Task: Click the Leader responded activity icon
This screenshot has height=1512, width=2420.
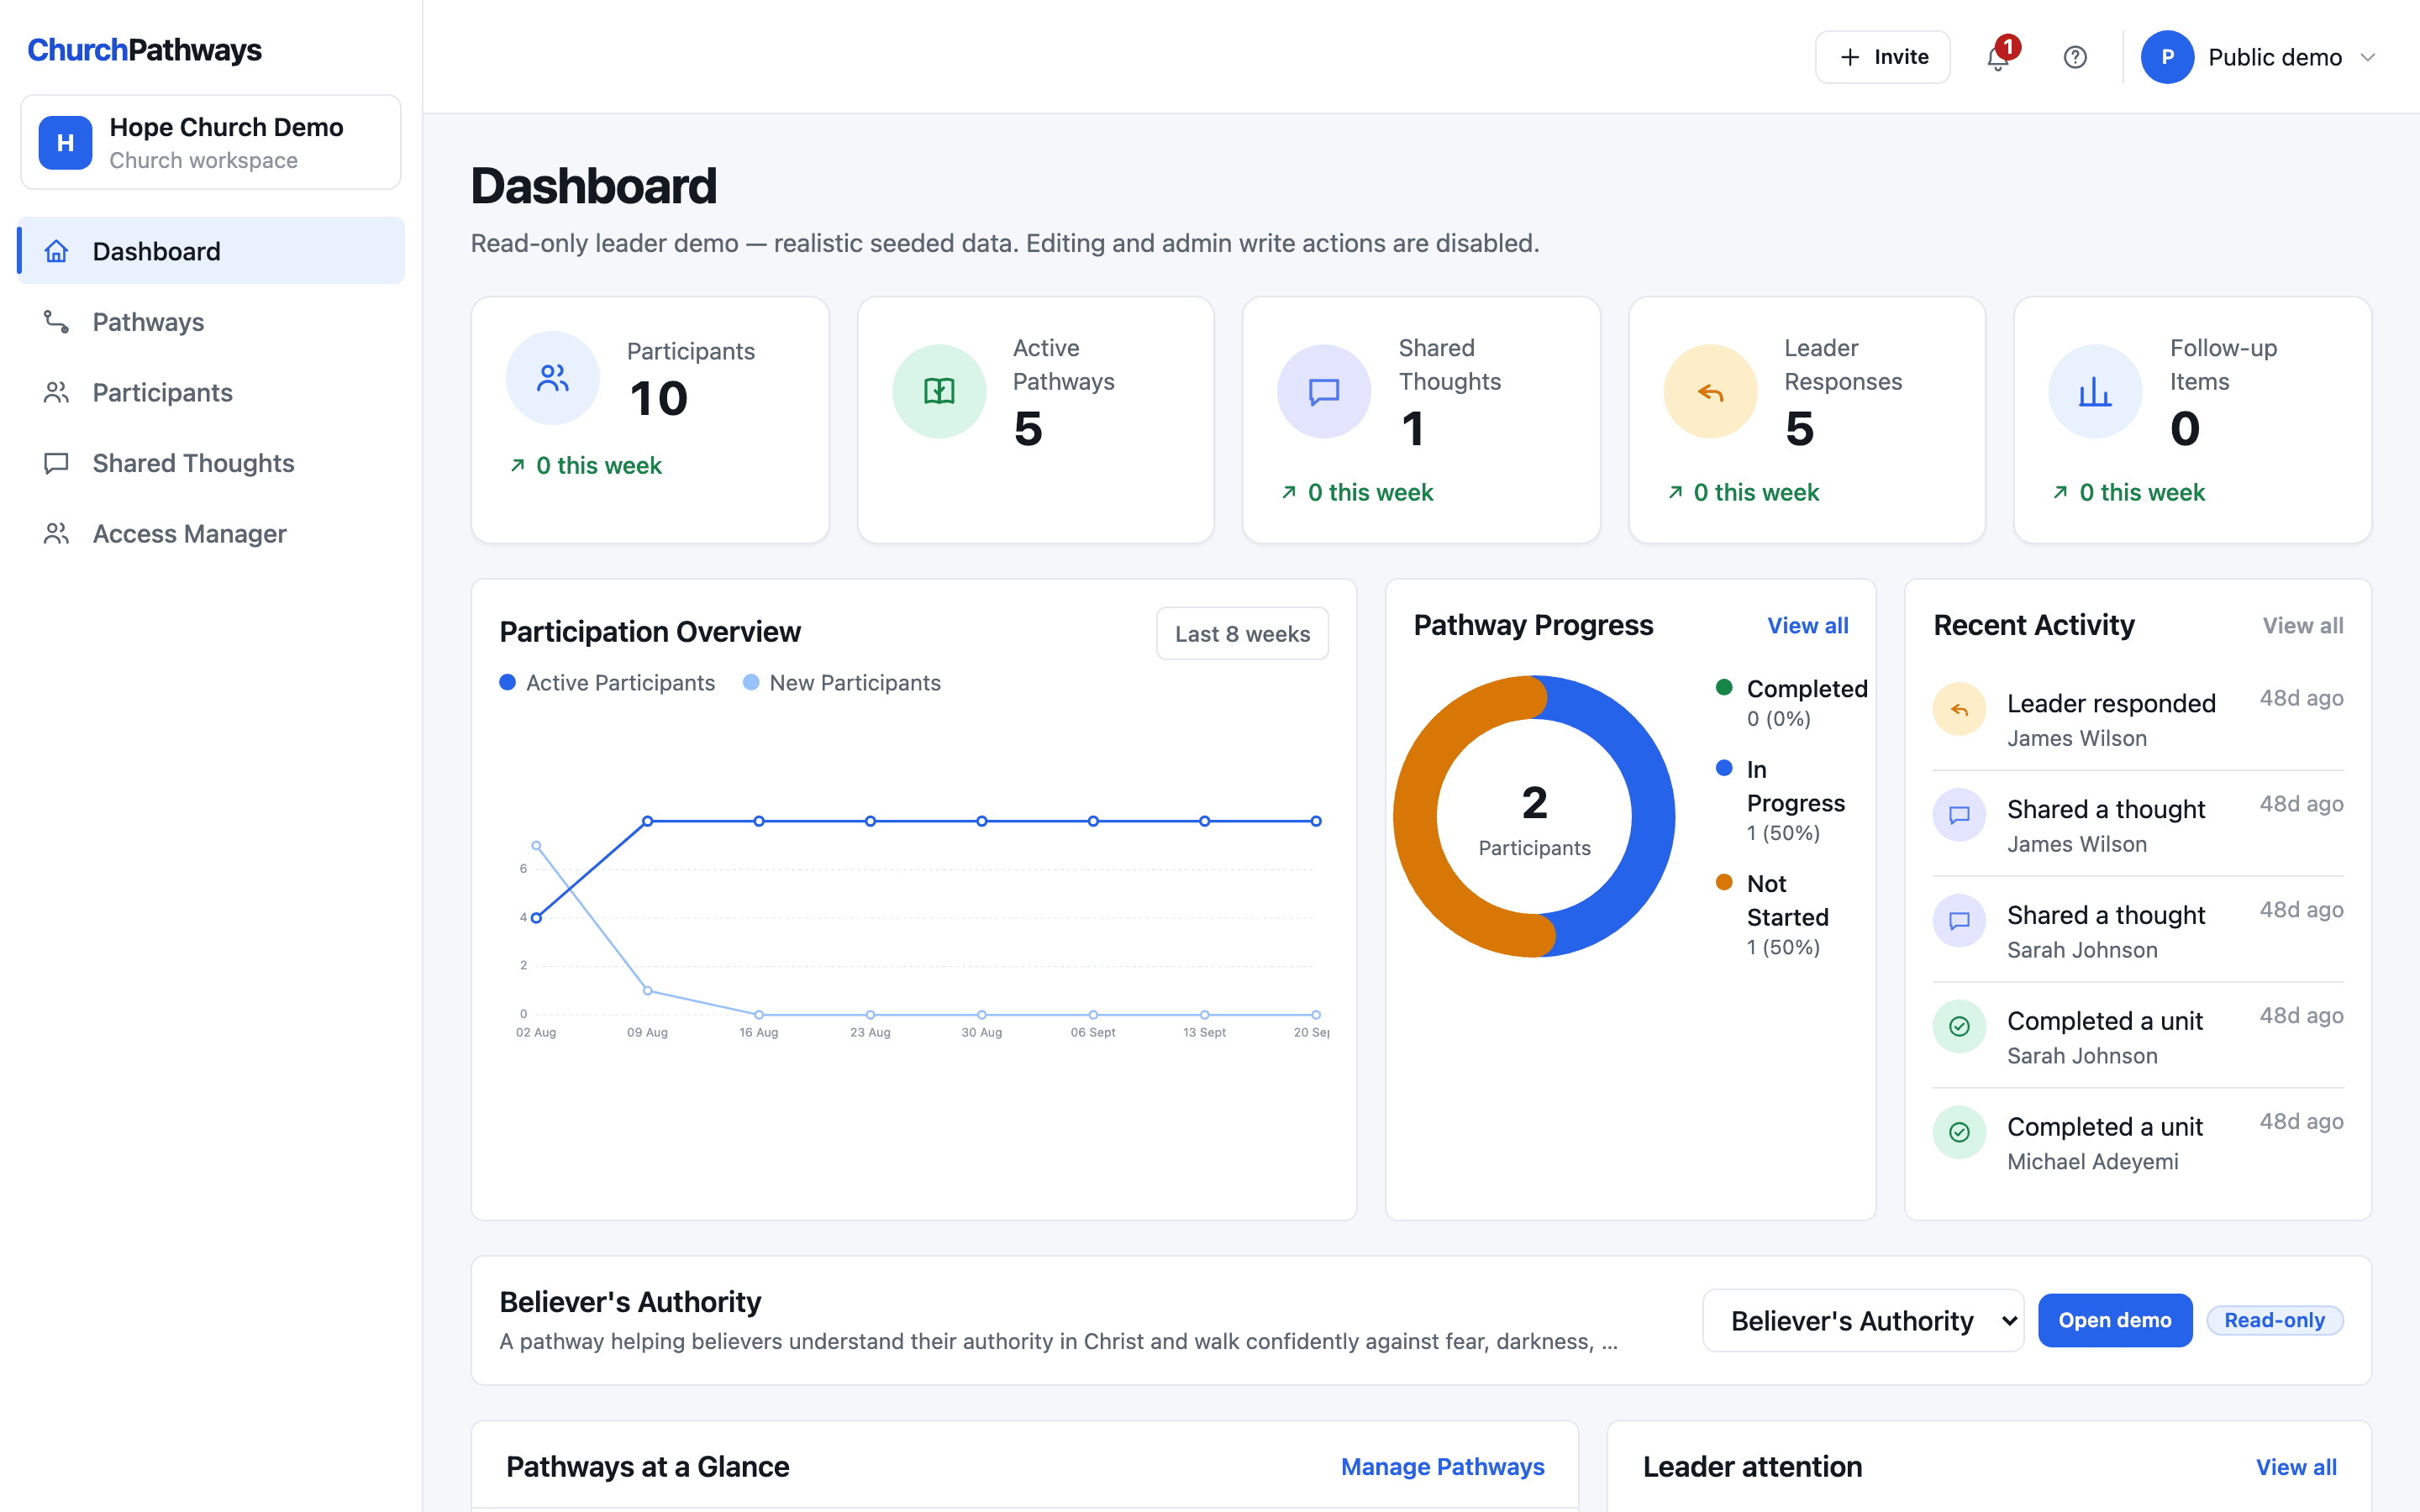Action: 1959,709
